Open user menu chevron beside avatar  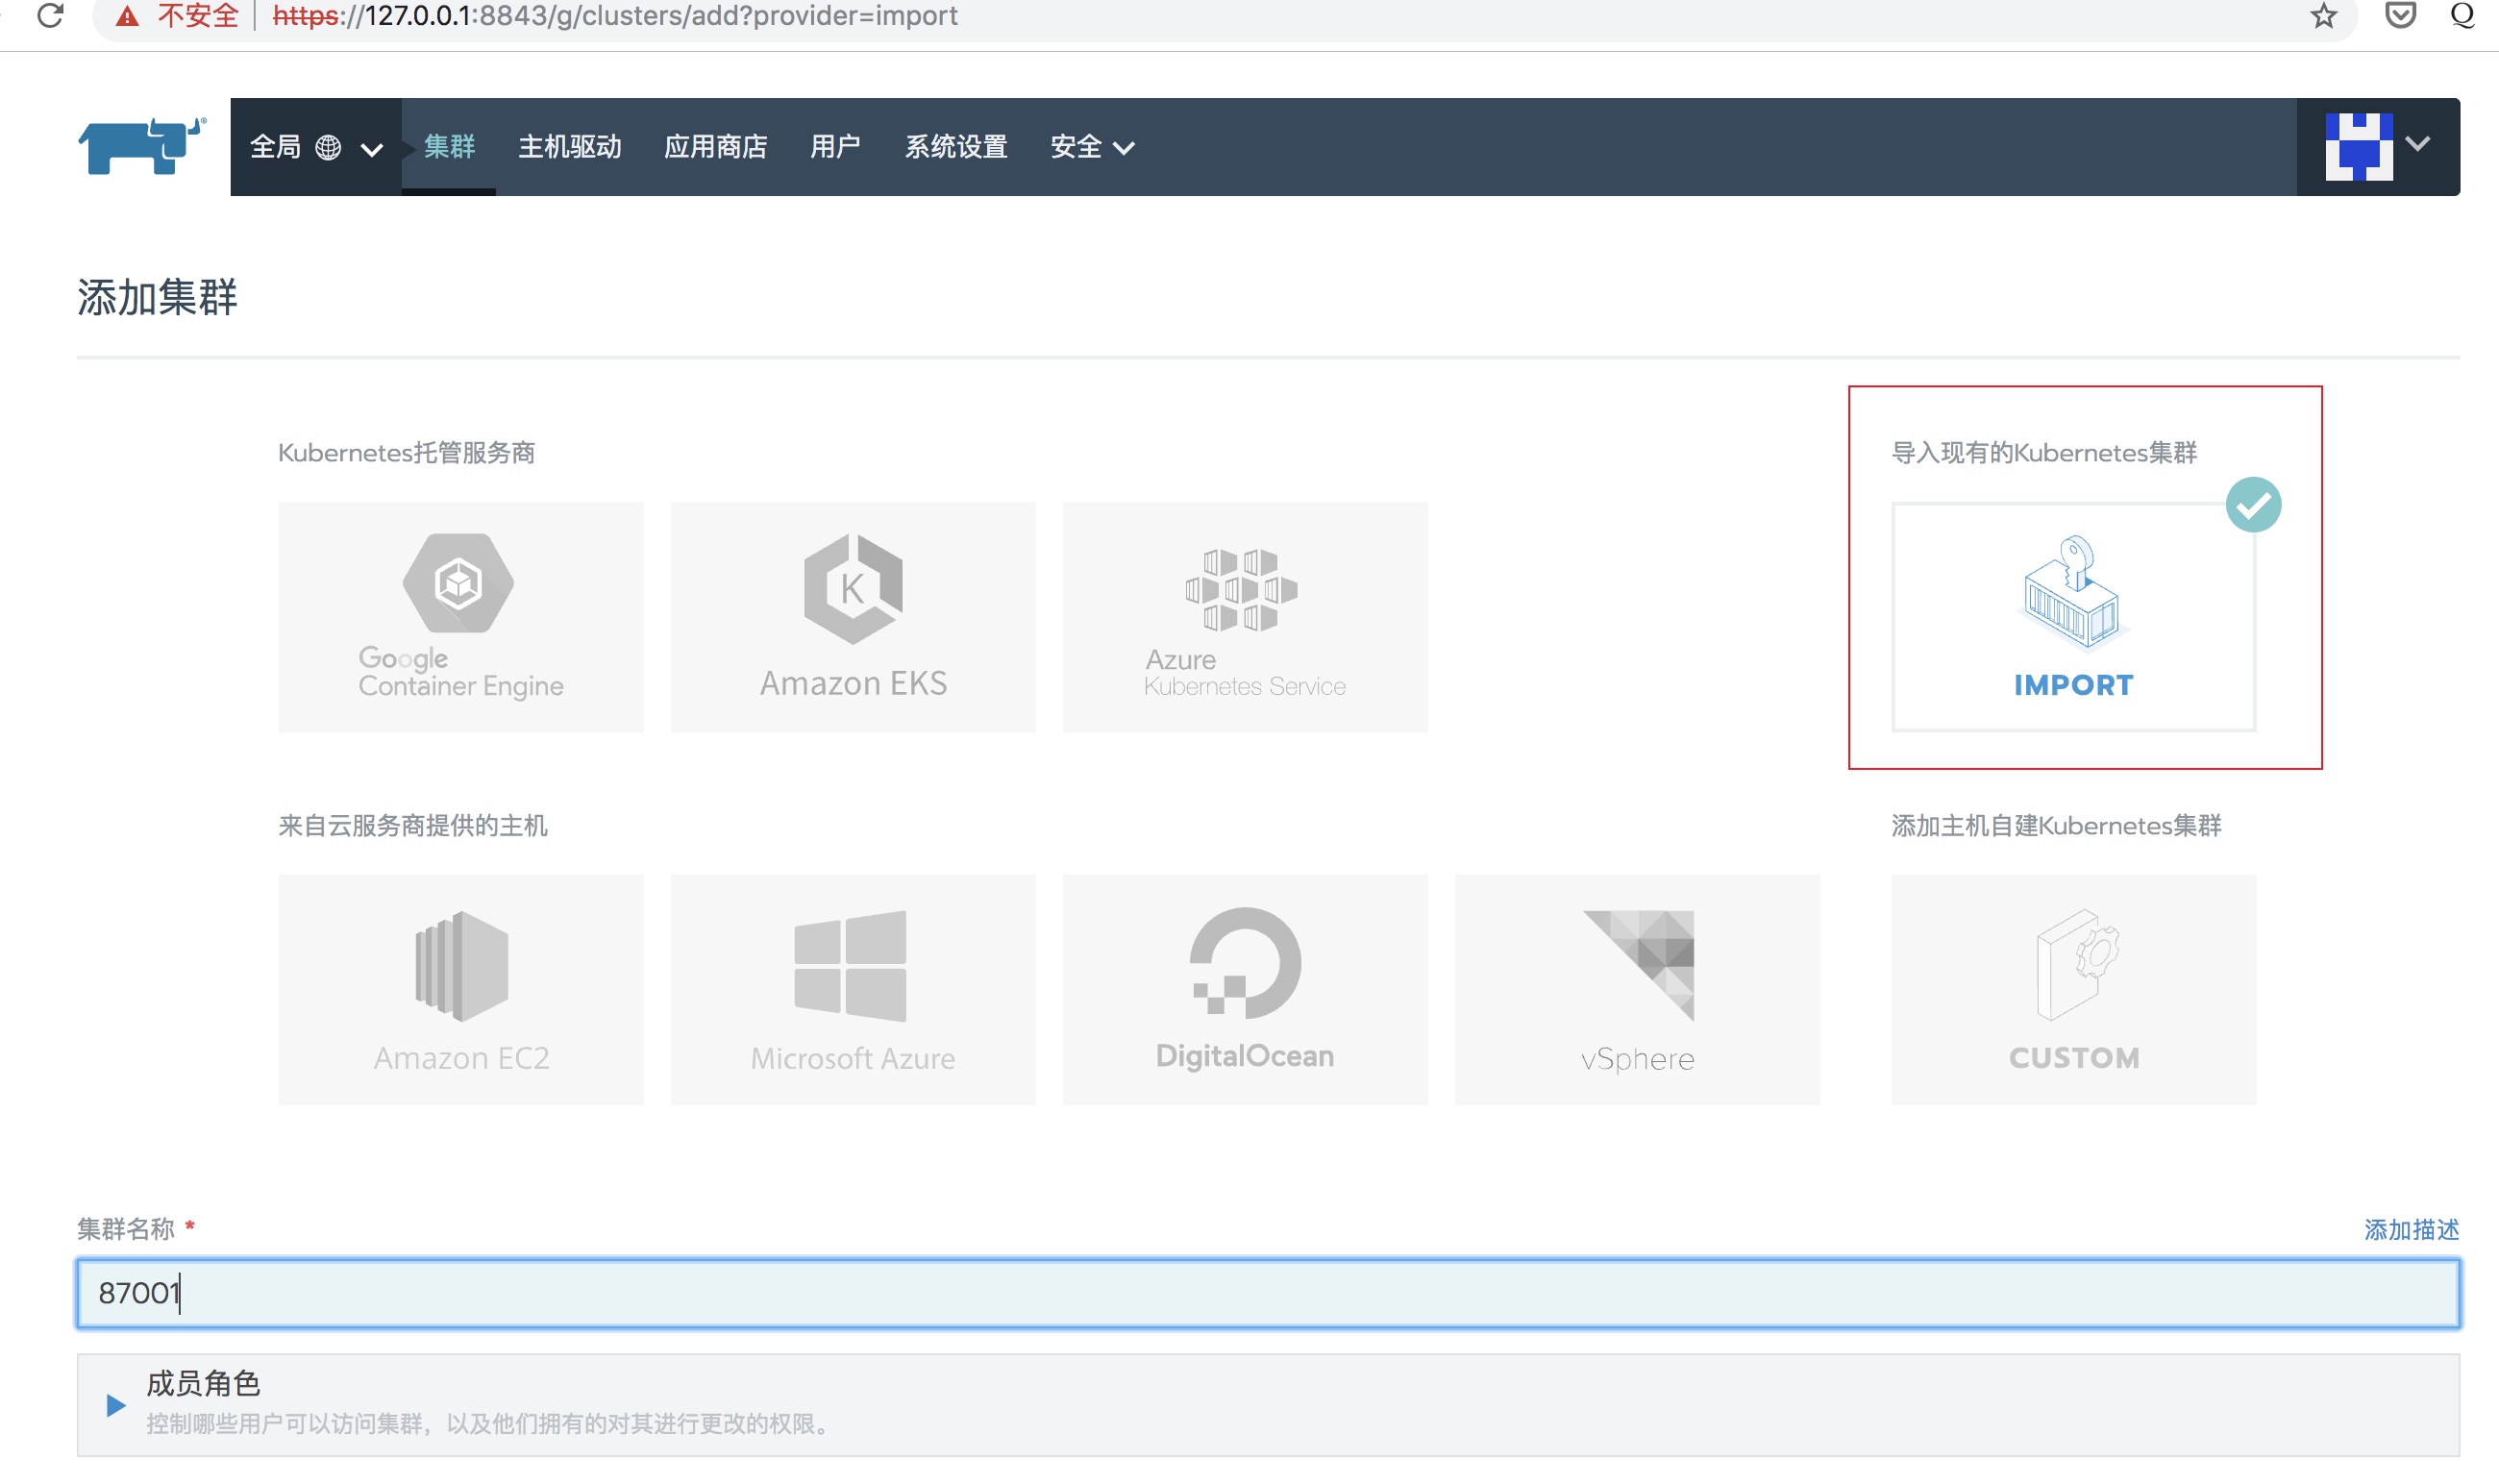click(2418, 144)
